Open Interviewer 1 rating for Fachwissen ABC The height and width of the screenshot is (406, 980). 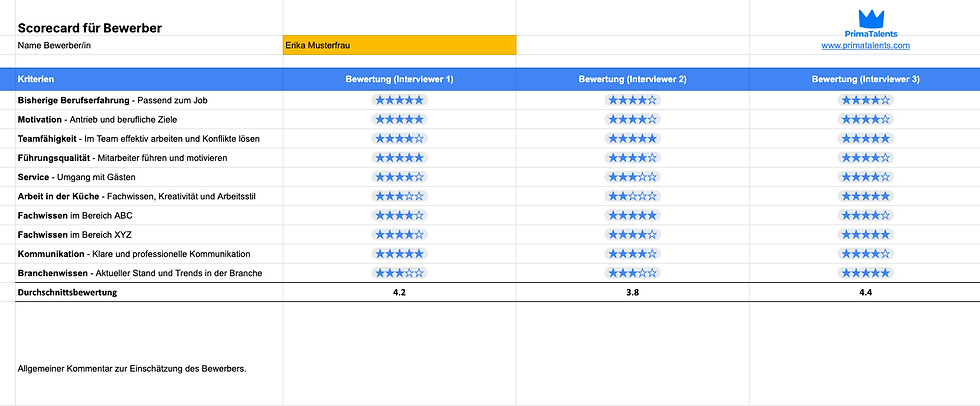[399, 215]
